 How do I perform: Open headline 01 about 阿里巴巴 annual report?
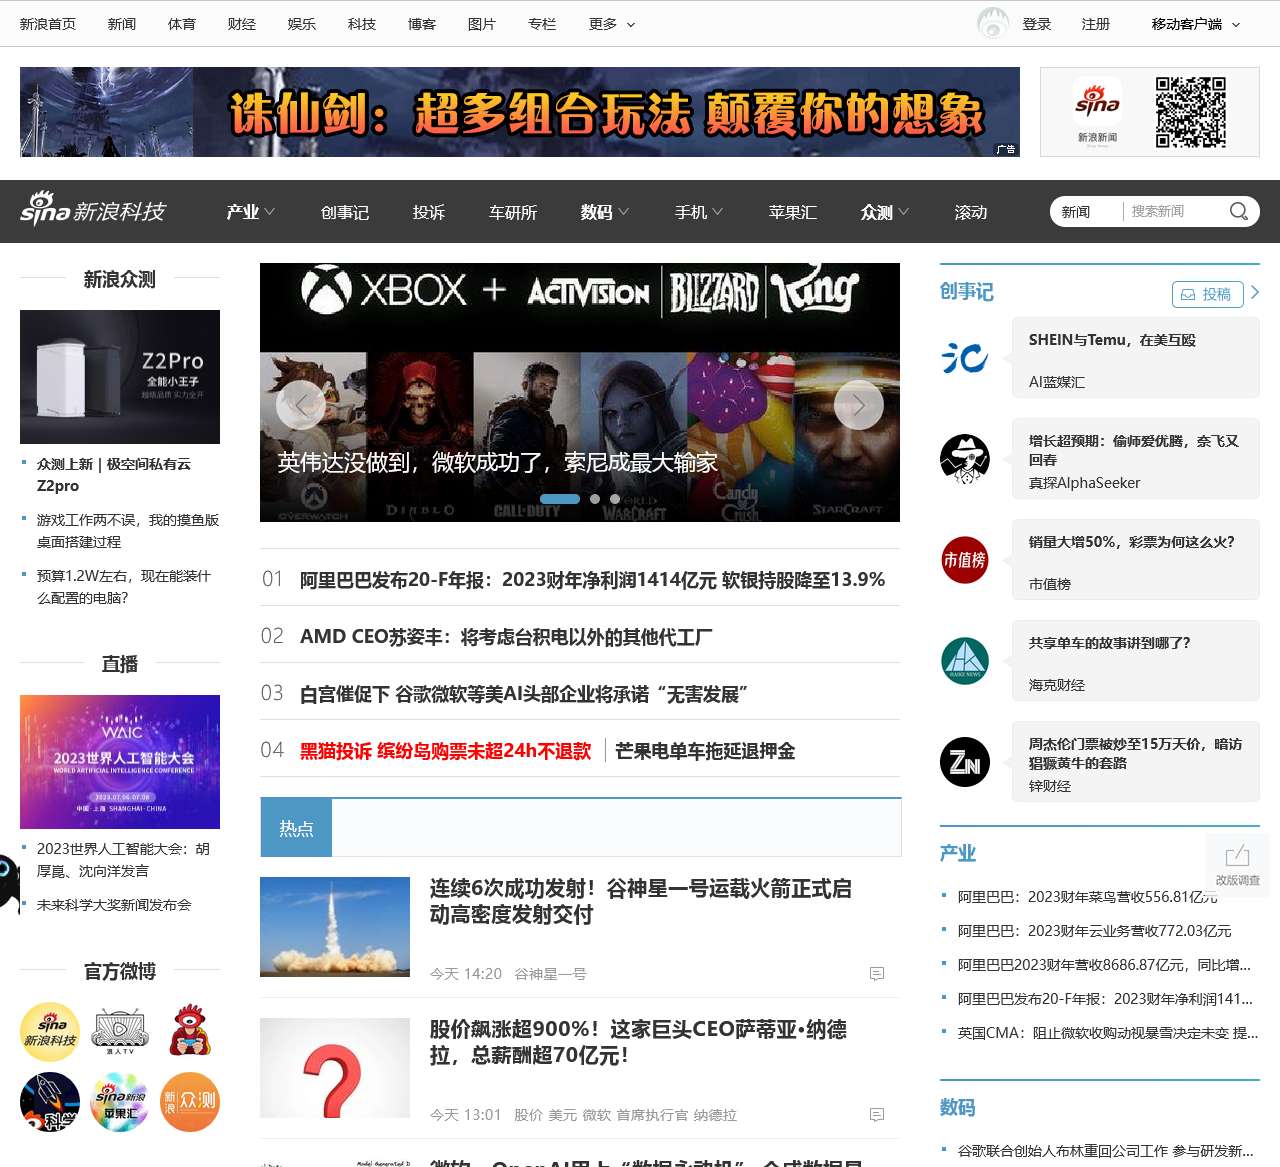point(592,579)
